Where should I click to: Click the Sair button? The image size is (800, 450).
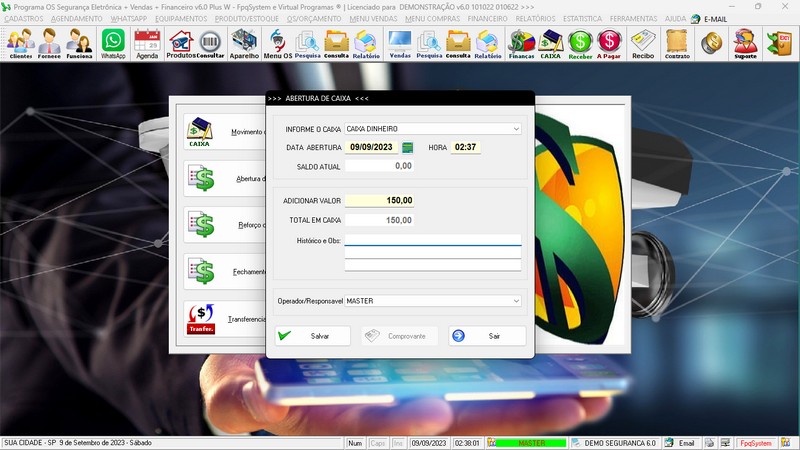pos(487,336)
